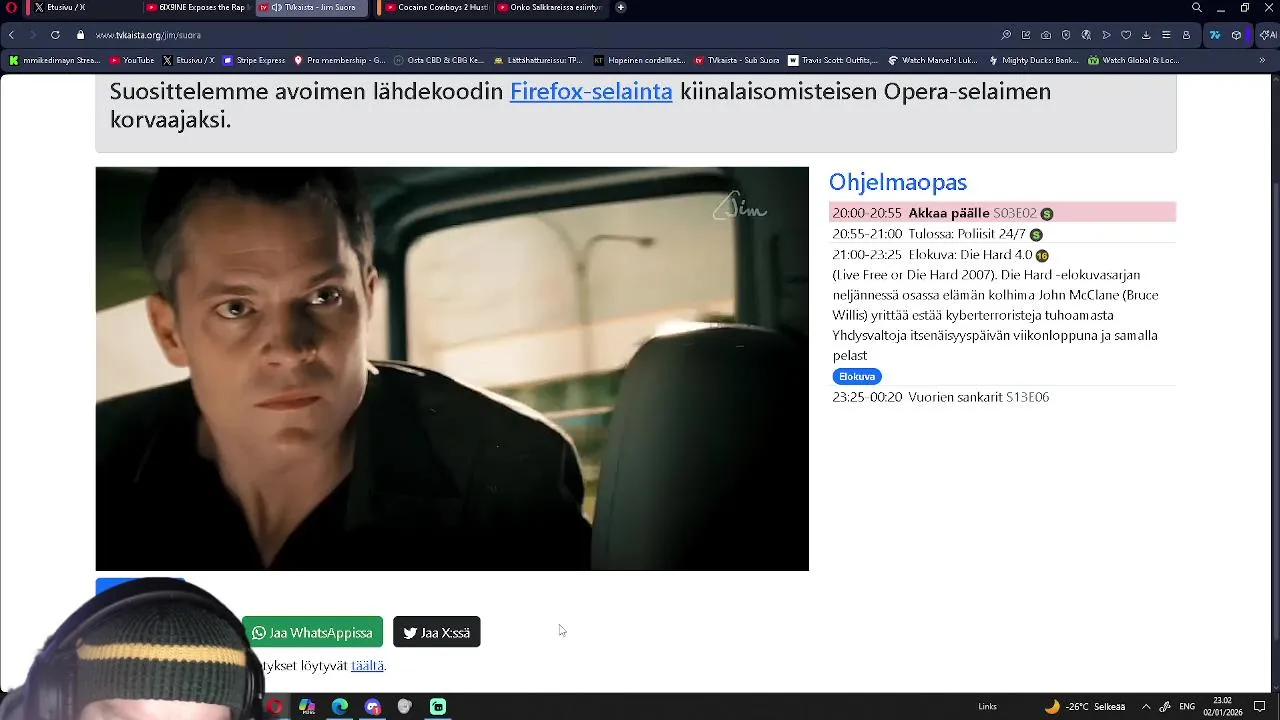Screen dimensions: 1280x720
Task: Go back to the previous page
Action: click(12, 35)
